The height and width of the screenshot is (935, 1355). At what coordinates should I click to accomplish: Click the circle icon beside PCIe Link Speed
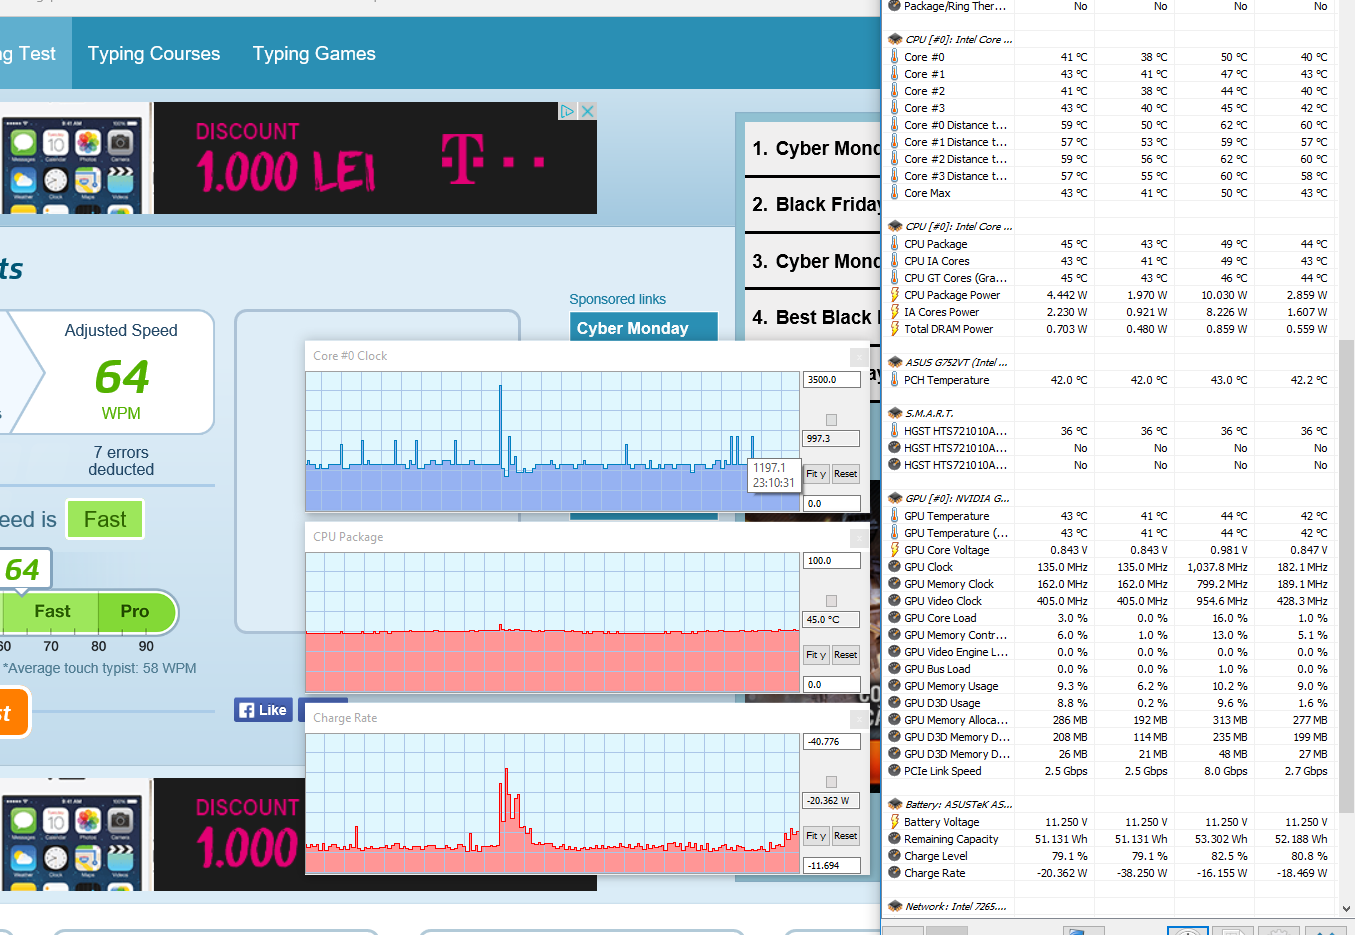pyautogui.click(x=894, y=771)
